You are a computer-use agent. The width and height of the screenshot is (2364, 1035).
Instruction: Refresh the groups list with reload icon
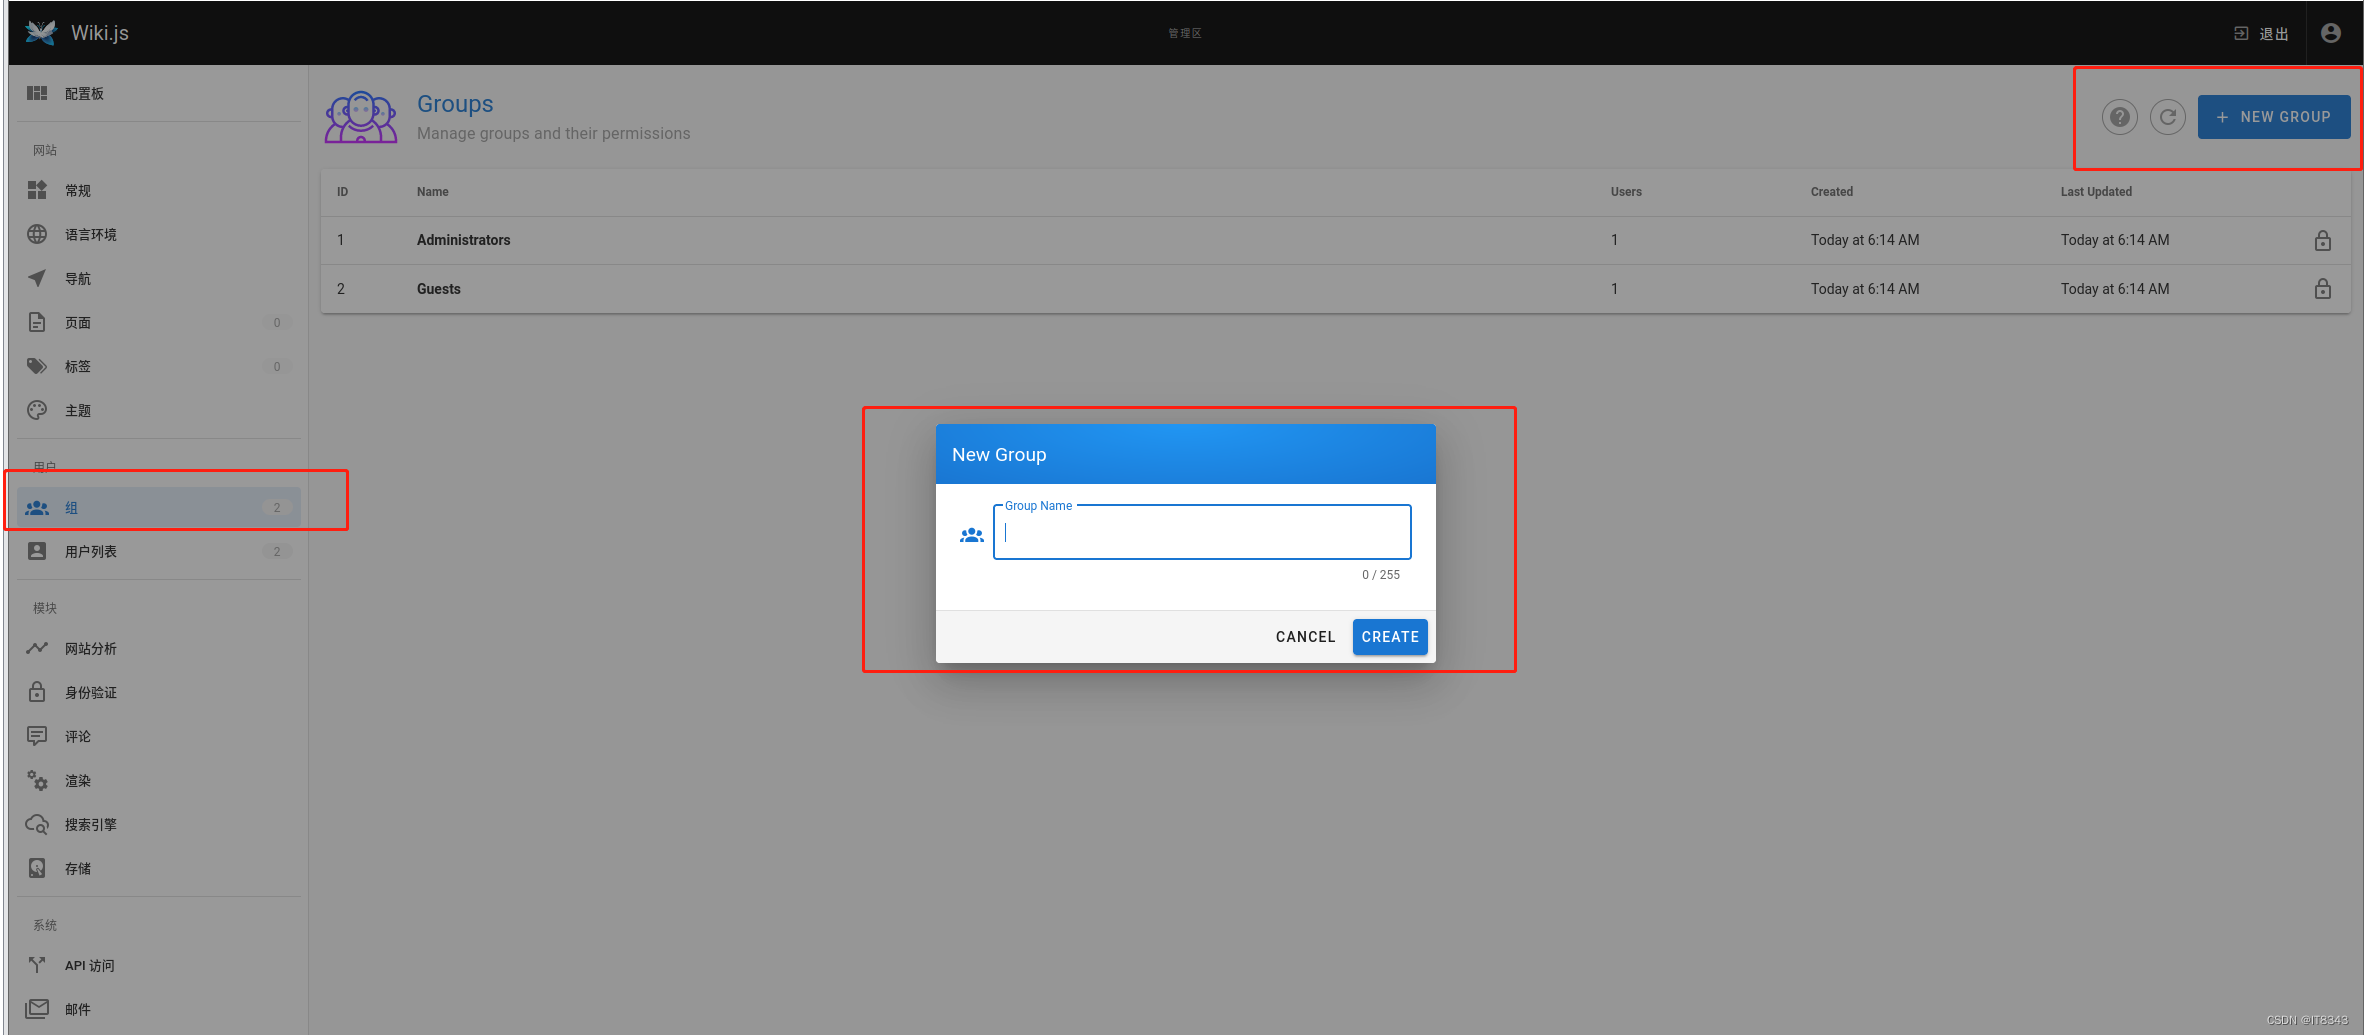[2167, 117]
